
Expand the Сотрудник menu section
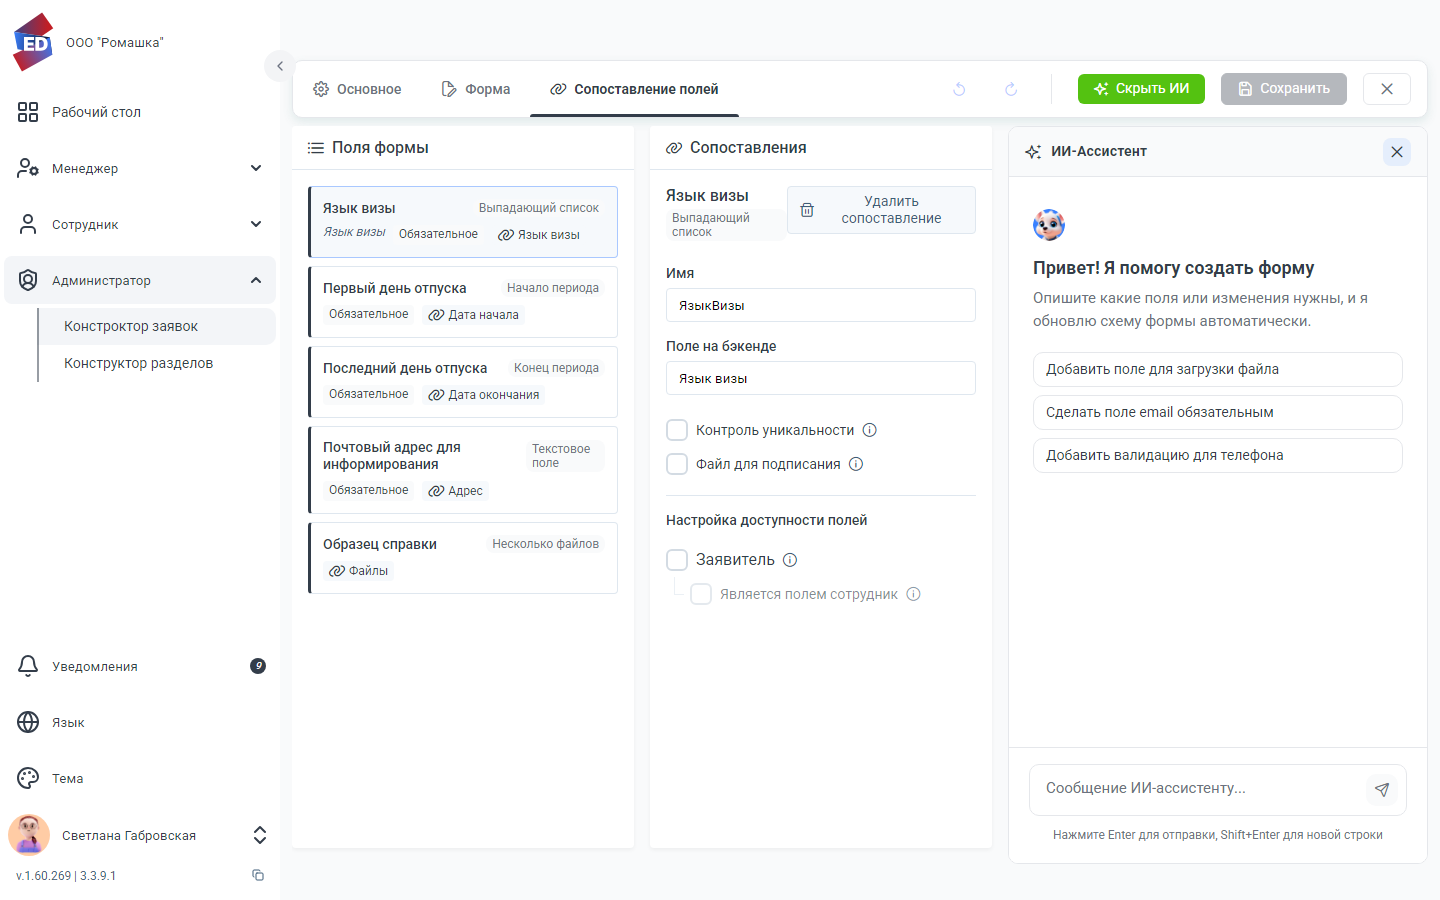pyautogui.click(x=140, y=224)
